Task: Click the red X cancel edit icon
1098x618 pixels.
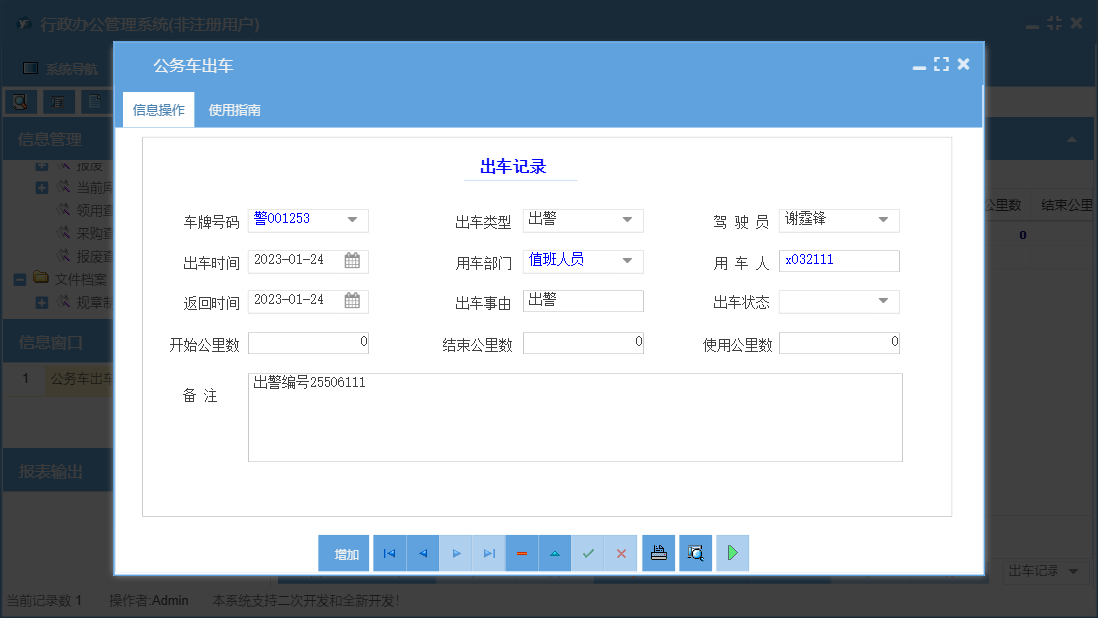Action: coord(621,553)
